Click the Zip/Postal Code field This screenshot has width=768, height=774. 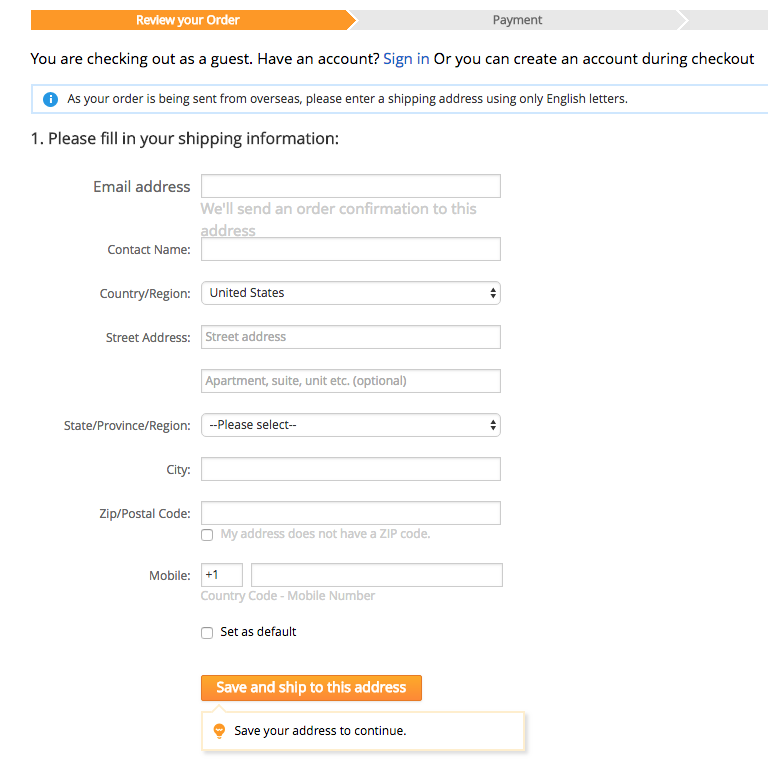(x=351, y=513)
